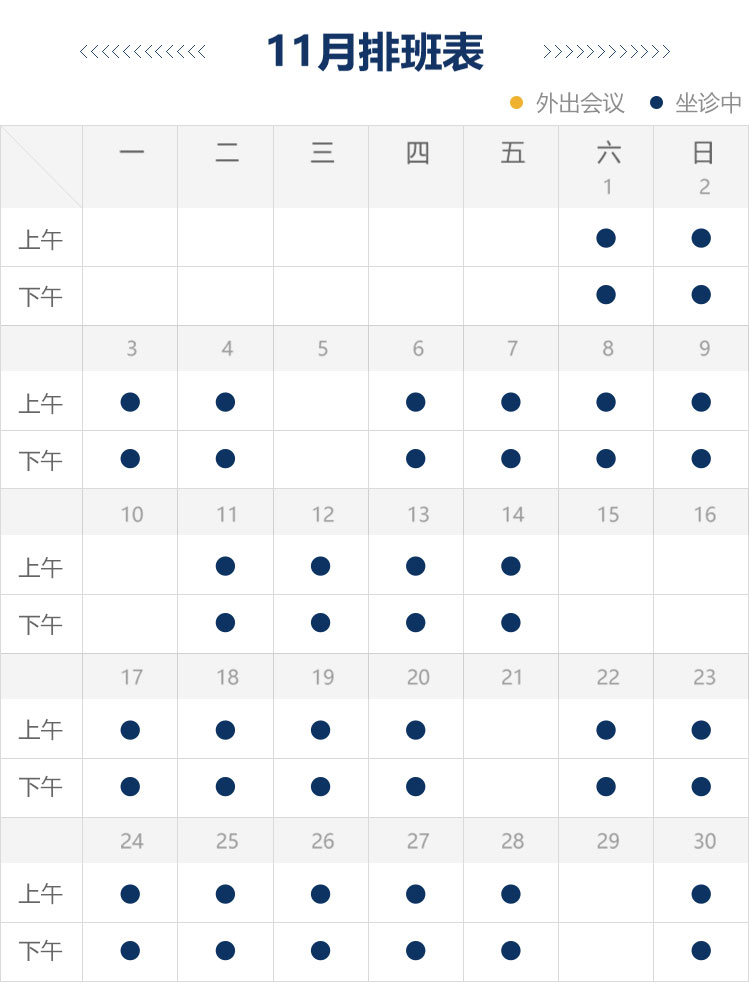Image resolution: width=749 pixels, height=1000 pixels.
Task: Click the Friday 14th afternoon dot
Action: coord(511,623)
